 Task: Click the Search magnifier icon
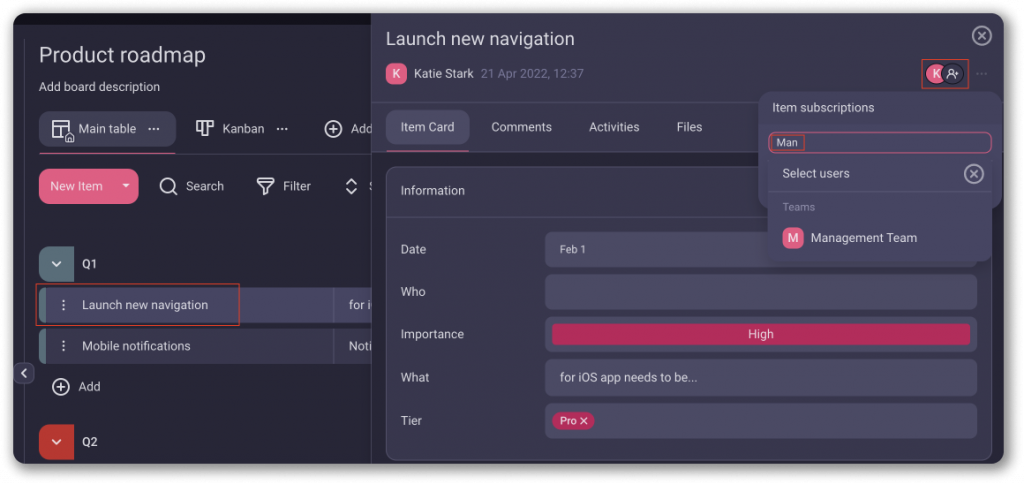[169, 186]
